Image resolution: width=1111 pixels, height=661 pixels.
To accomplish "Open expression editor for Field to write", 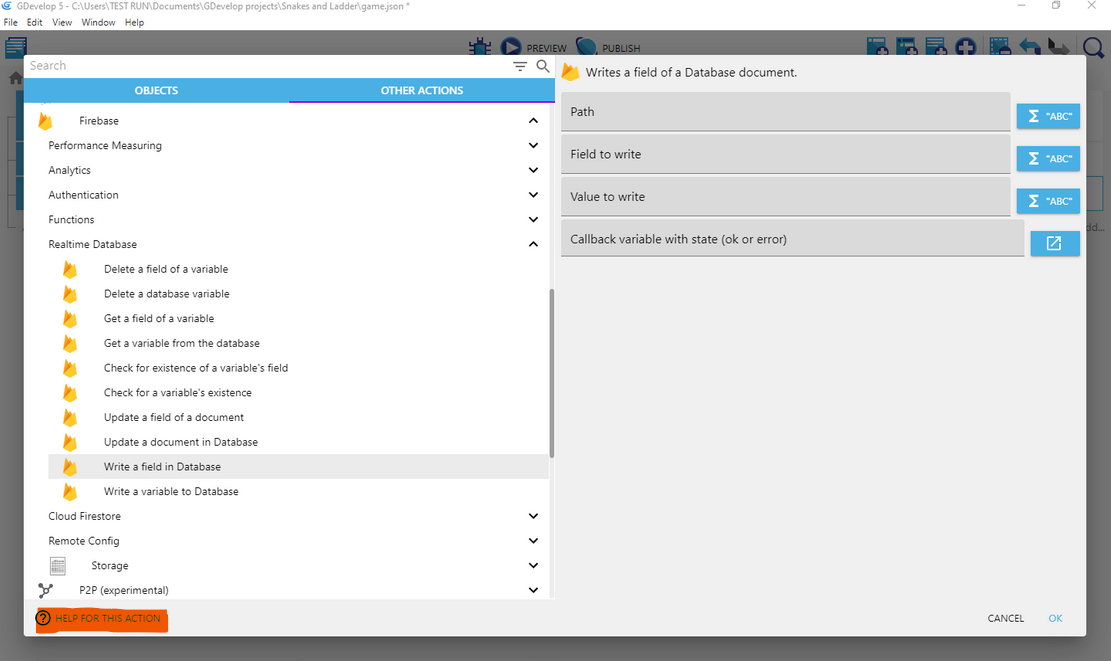I will click(1048, 159).
